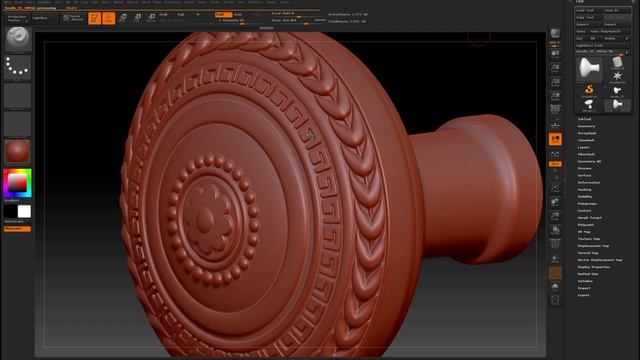Open the red material sphere selector
The image size is (640, 360).
[18, 151]
